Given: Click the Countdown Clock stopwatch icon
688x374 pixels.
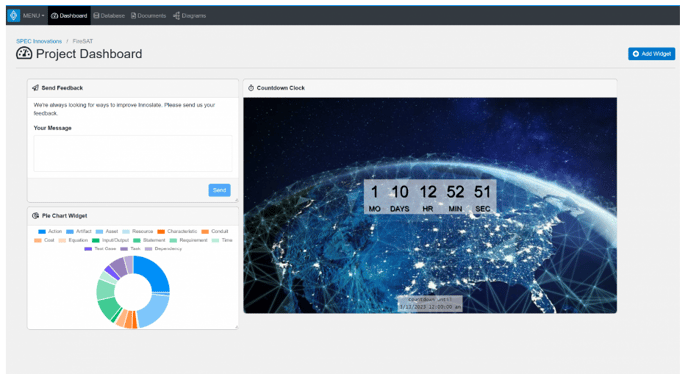Looking at the screenshot, I should [251, 88].
